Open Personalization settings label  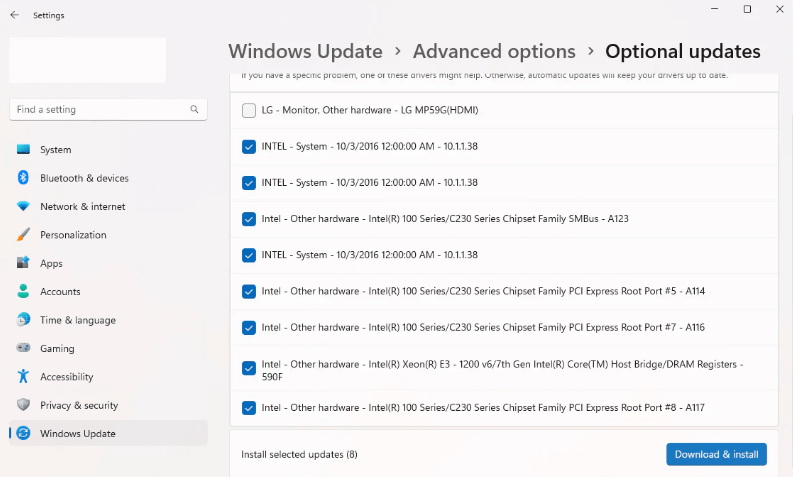click(73, 235)
